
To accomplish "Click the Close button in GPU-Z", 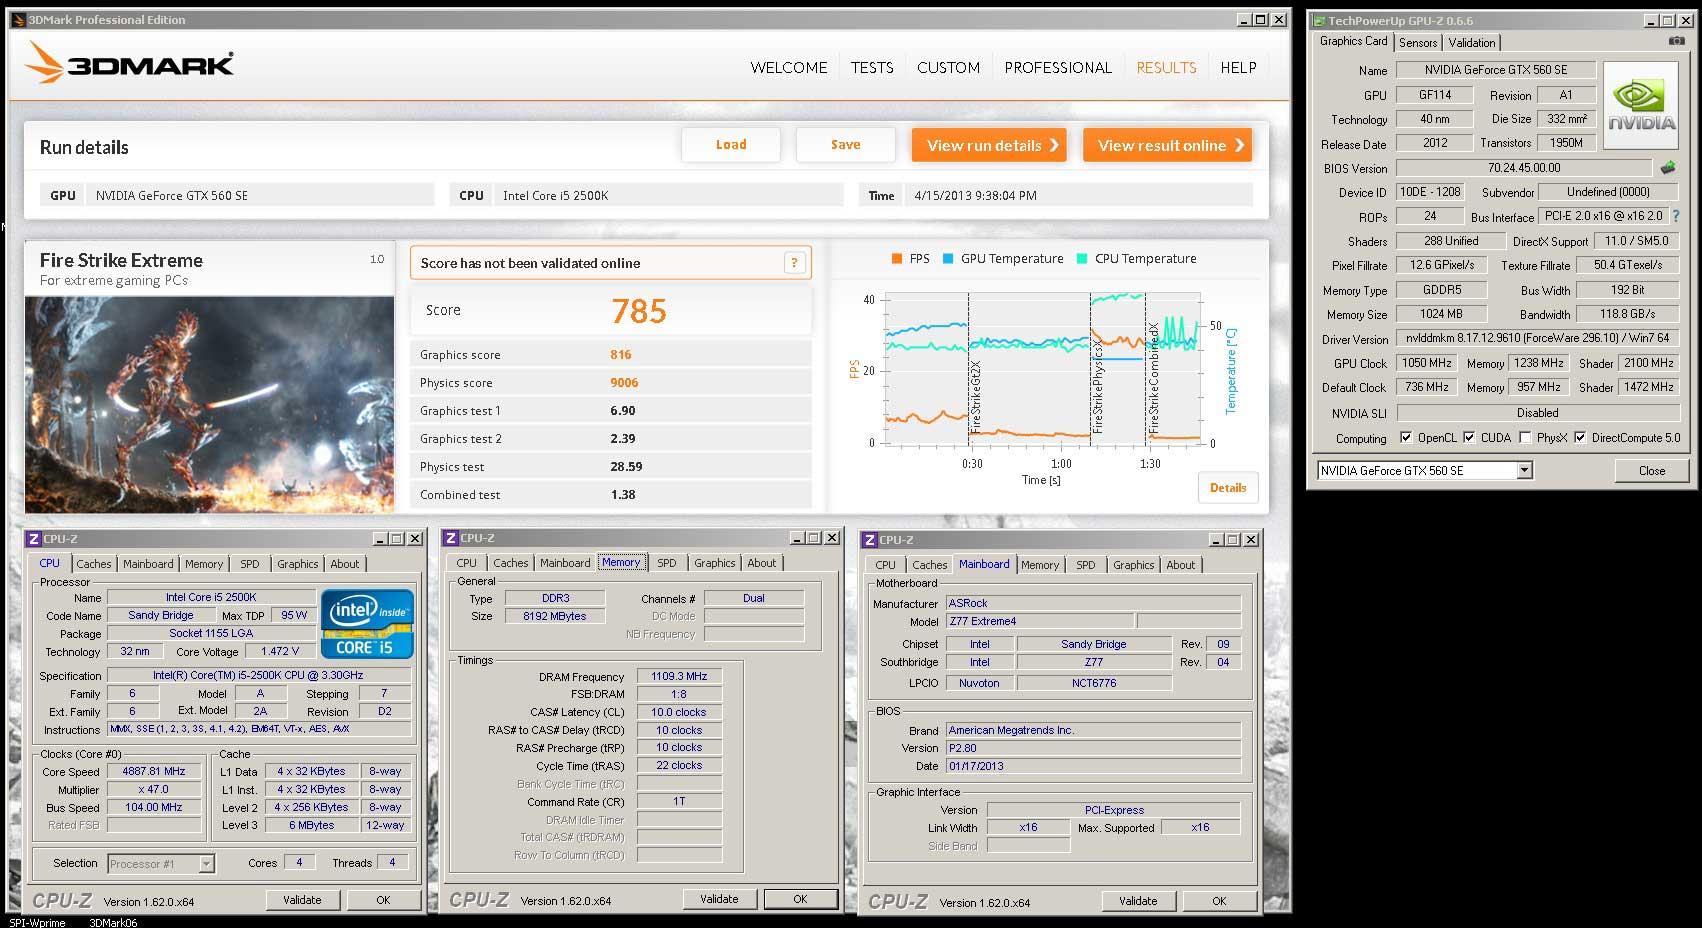I will (x=1652, y=470).
